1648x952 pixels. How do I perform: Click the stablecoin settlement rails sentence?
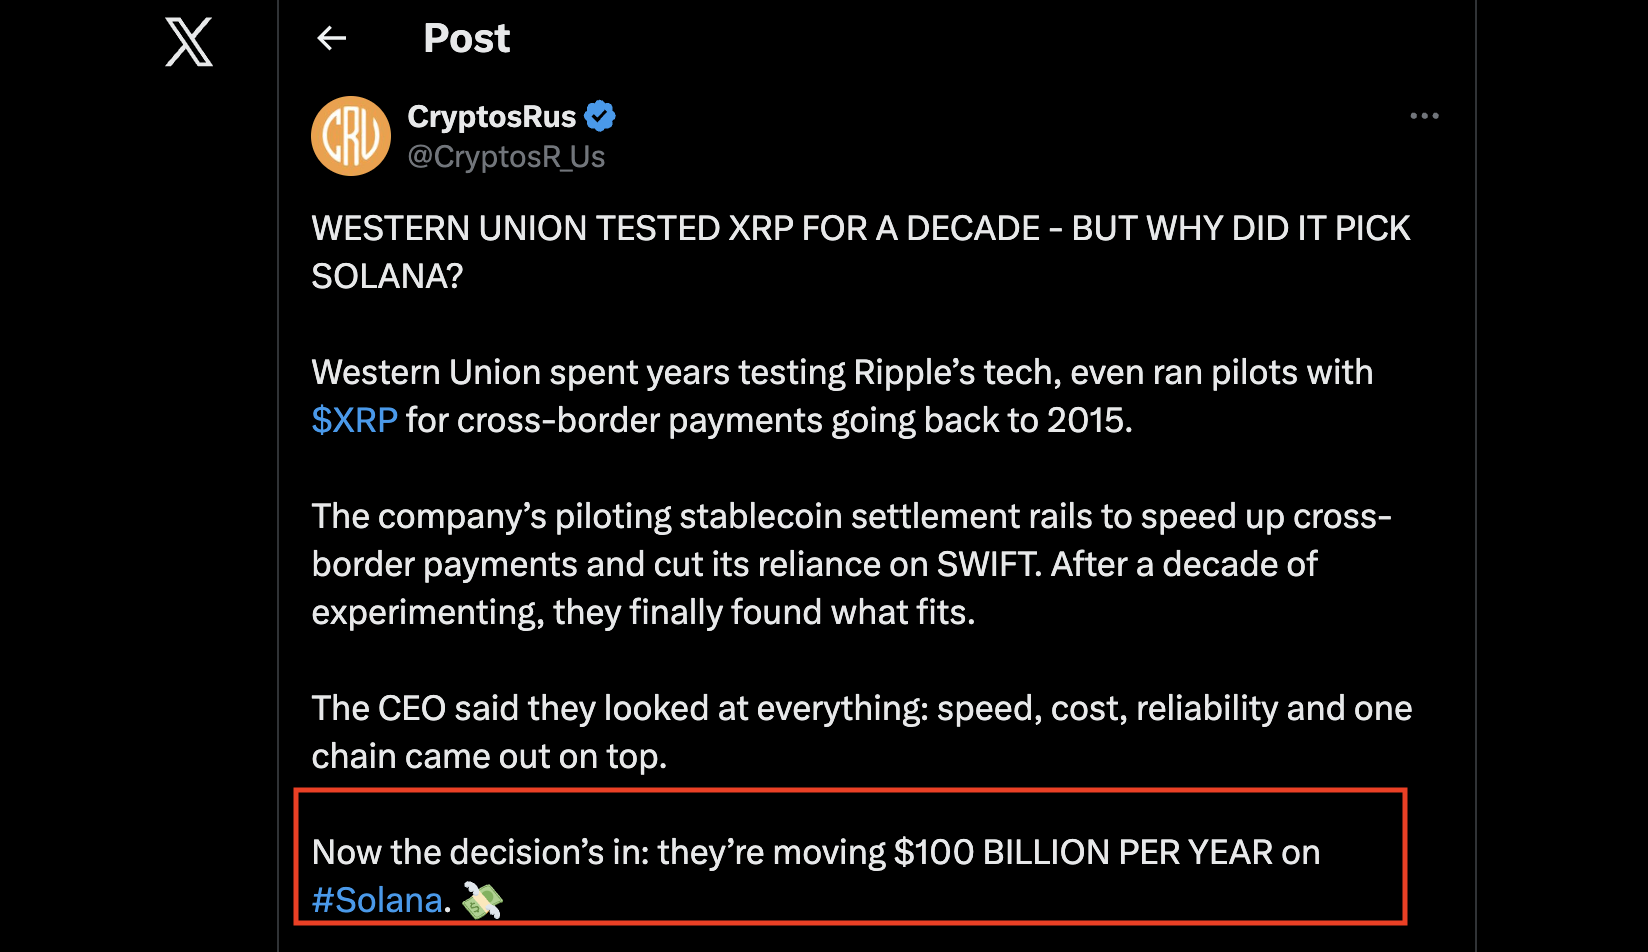click(850, 517)
